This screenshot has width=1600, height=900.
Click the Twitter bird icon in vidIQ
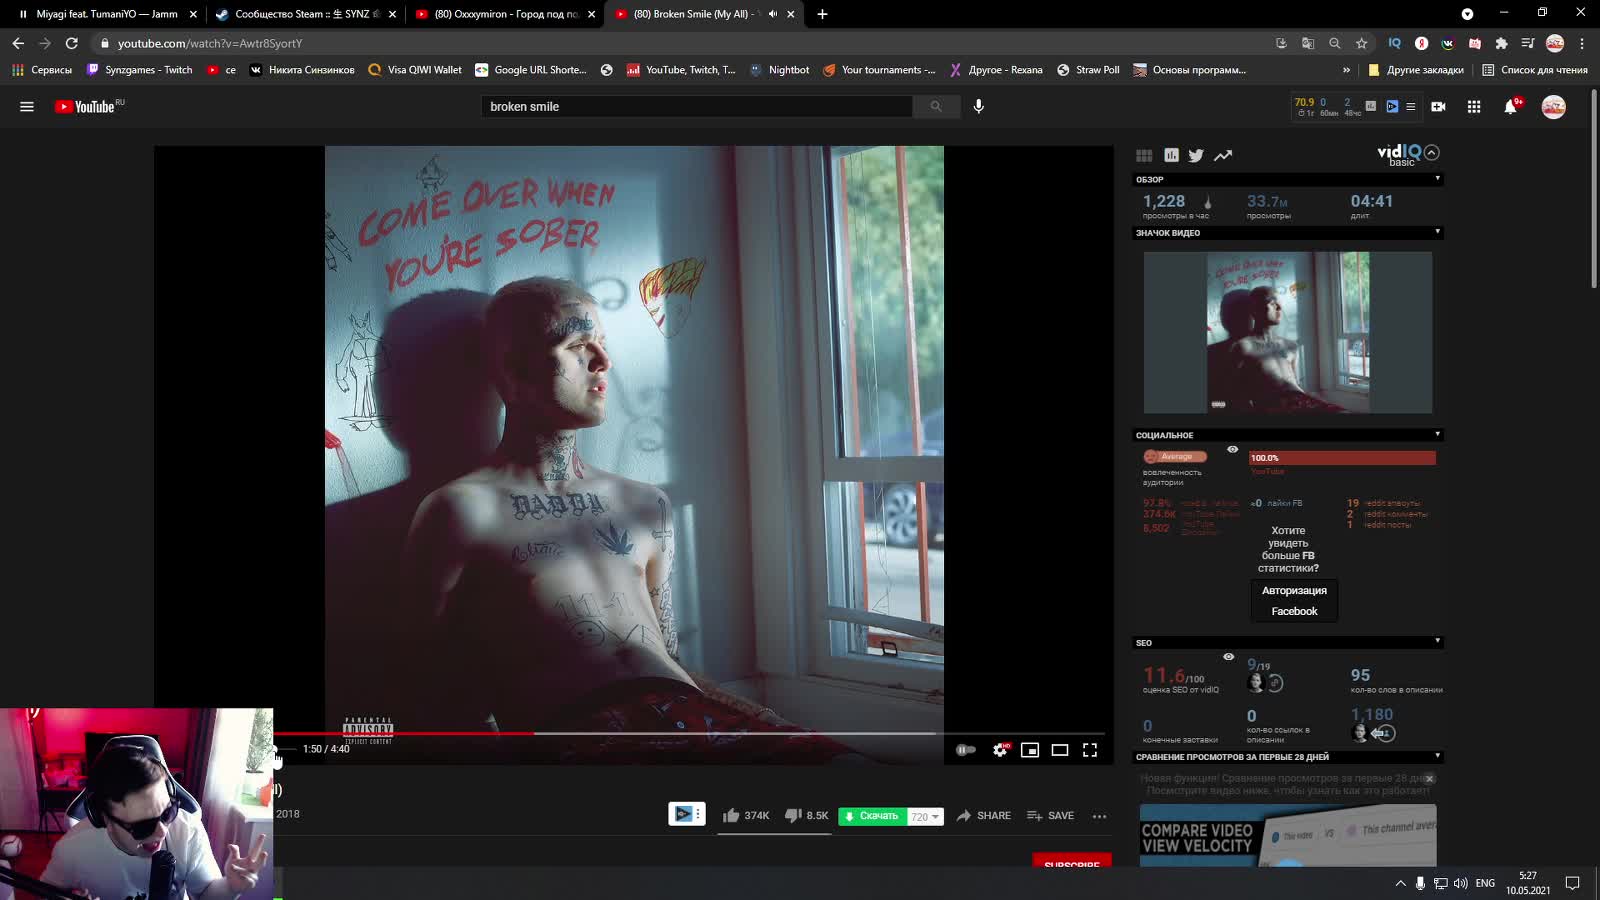[1196, 155]
